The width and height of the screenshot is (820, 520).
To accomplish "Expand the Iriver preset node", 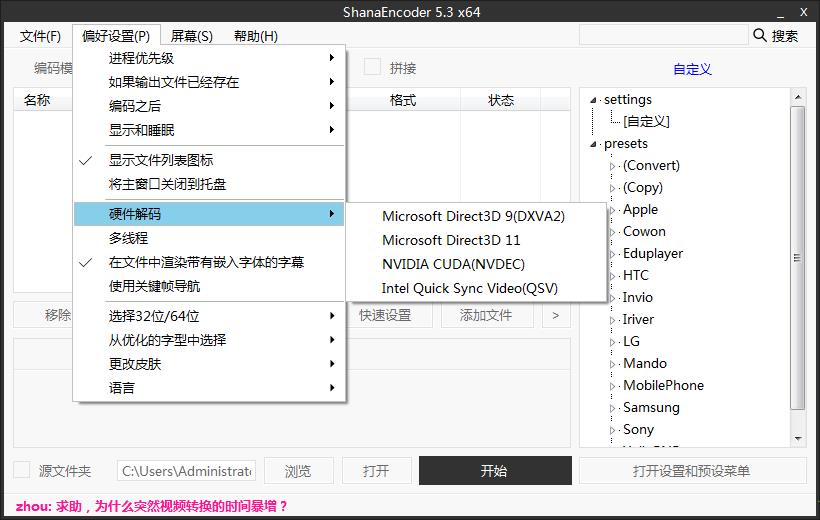I will point(612,320).
